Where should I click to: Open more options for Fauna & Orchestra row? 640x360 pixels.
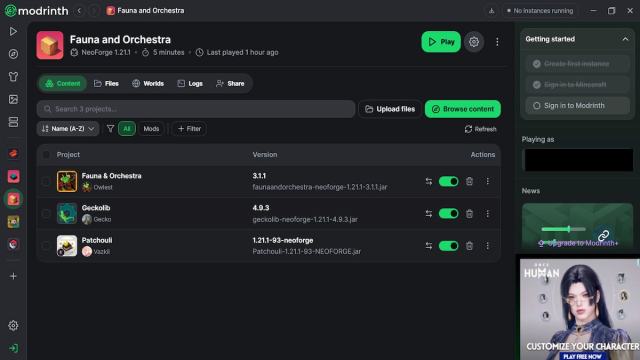[x=487, y=181]
